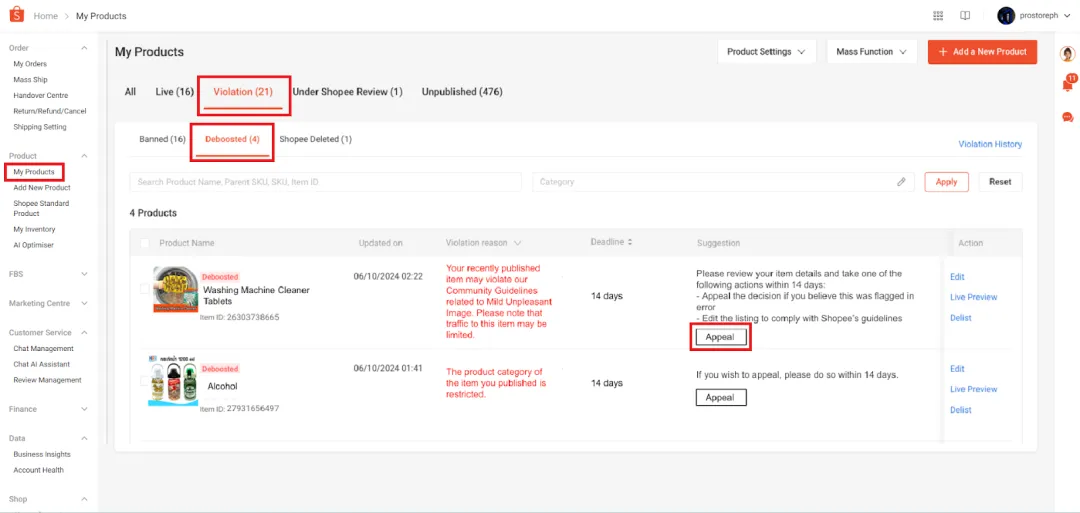1080x513 pixels.
Task: Tick the select-all products checkbox
Action: [145, 243]
